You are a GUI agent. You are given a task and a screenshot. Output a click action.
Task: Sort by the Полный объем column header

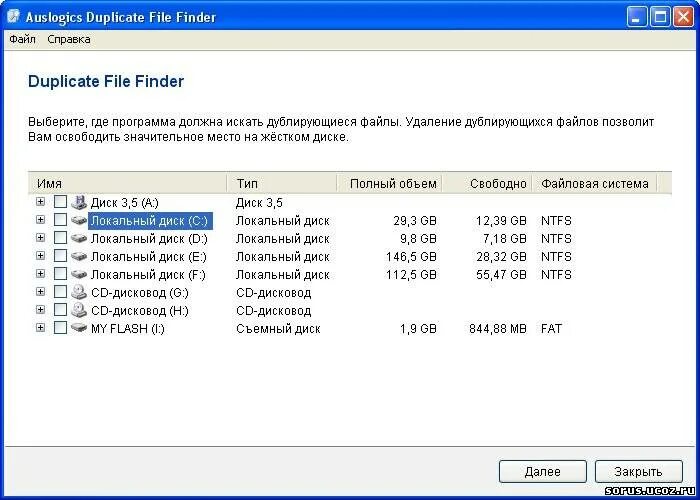(389, 183)
